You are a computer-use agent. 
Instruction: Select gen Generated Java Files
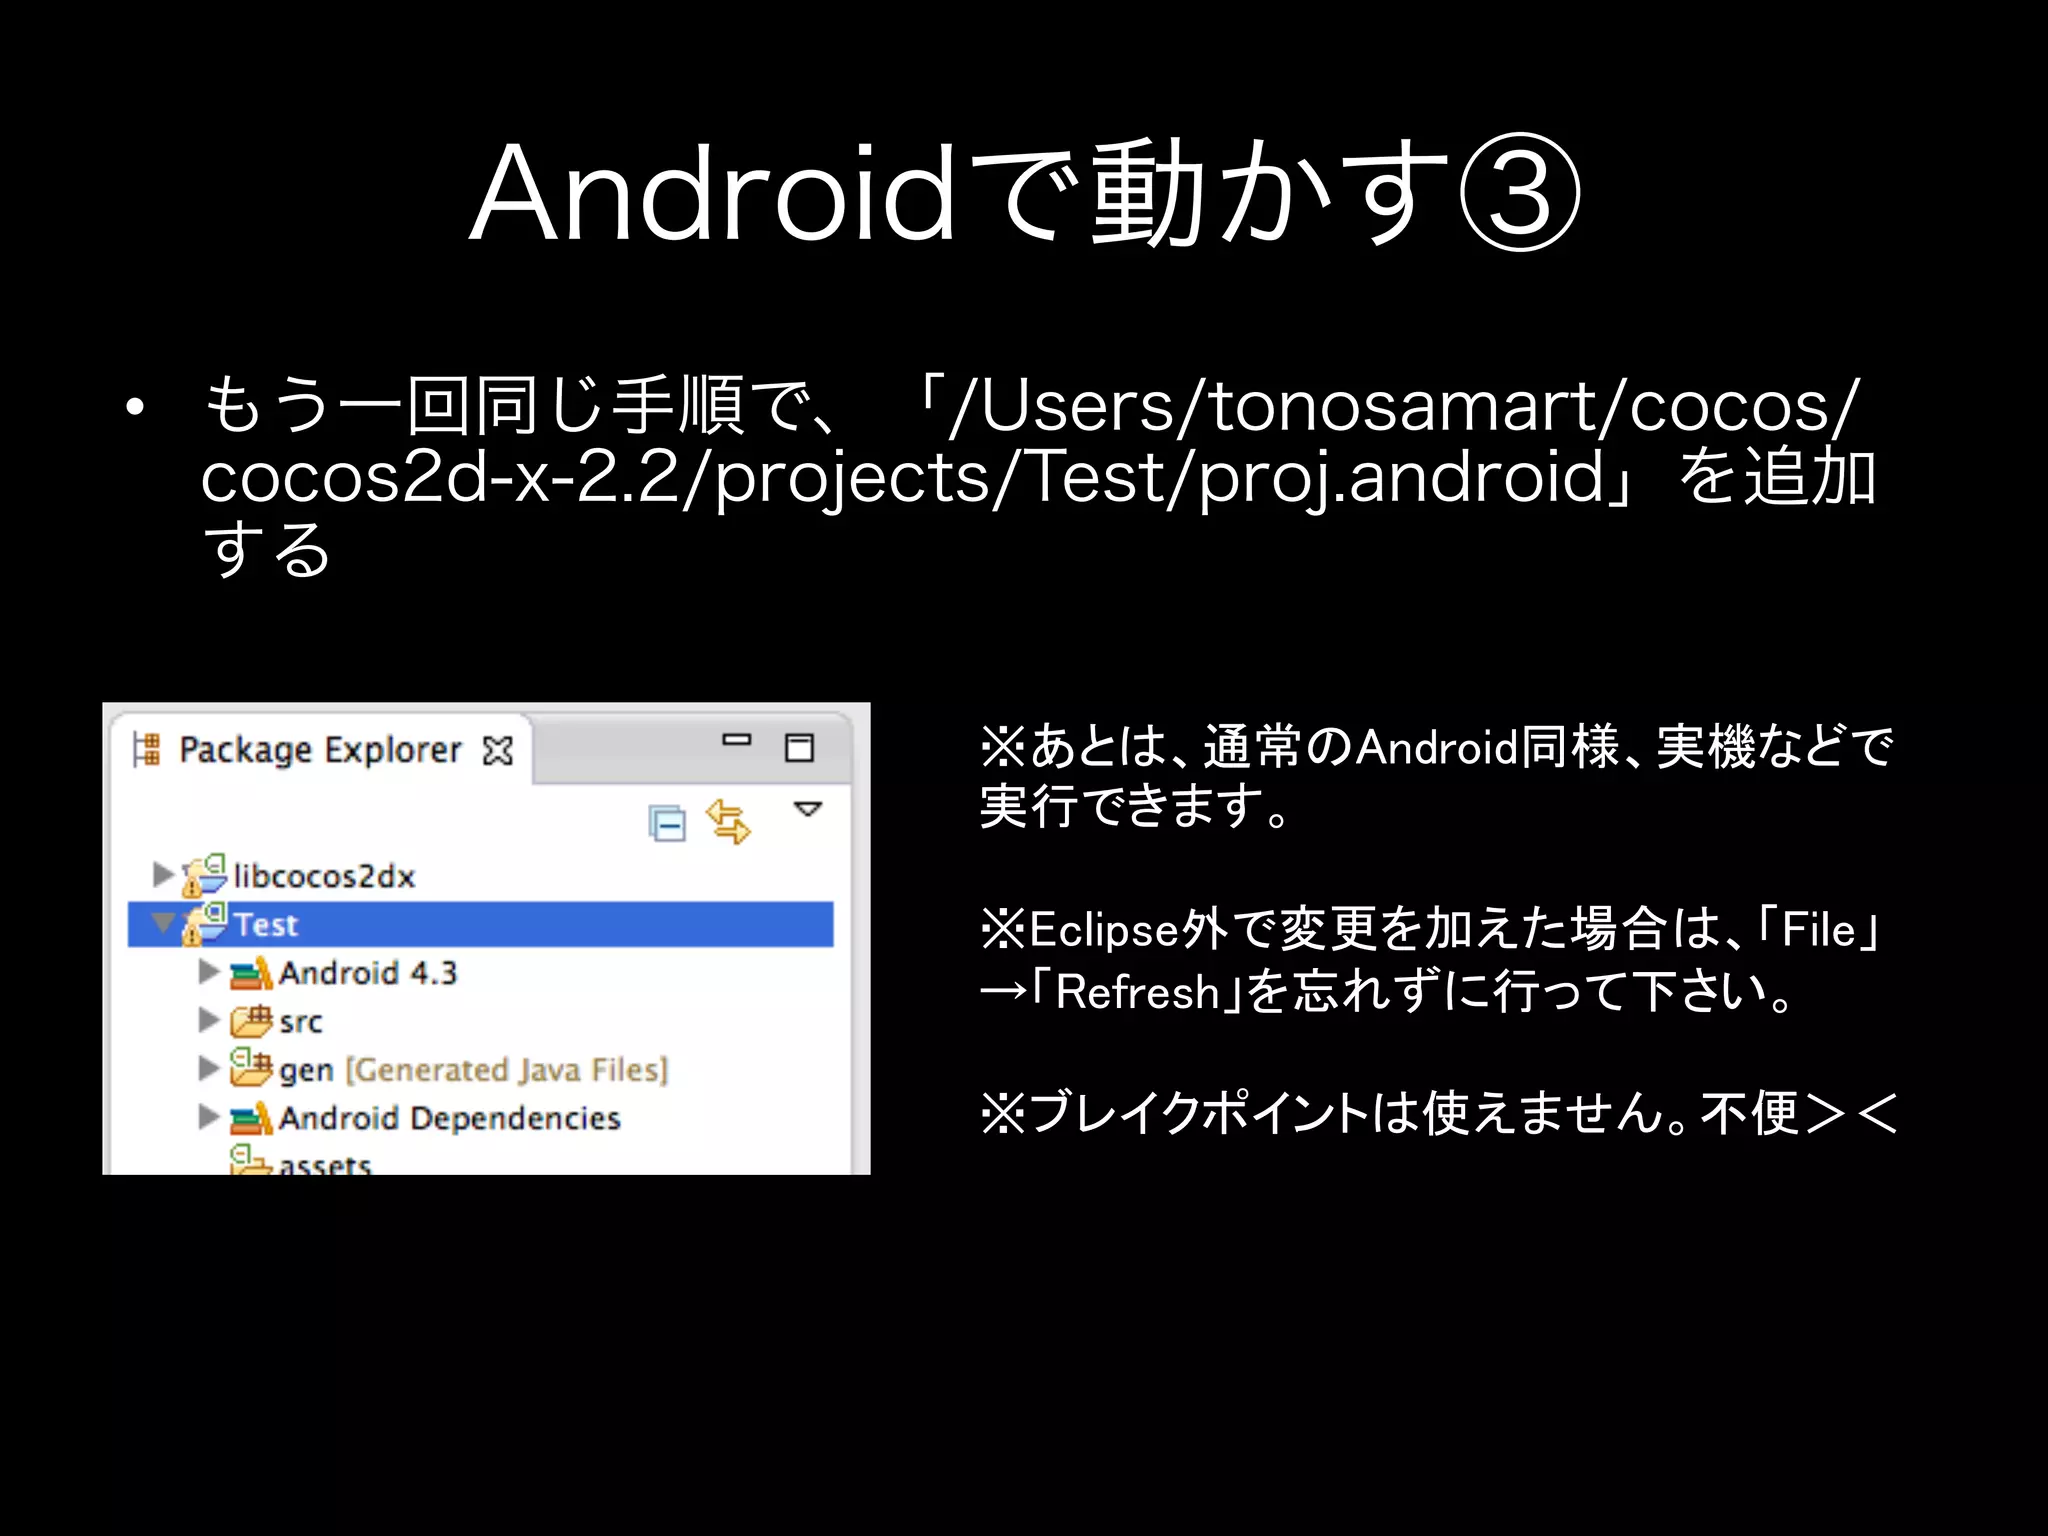(x=472, y=1070)
